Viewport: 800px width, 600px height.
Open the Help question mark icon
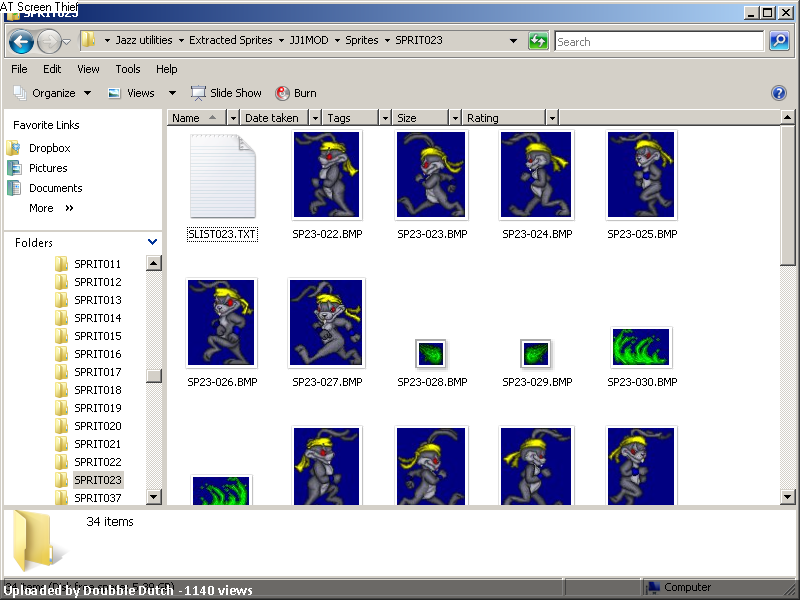pos(779,93)
